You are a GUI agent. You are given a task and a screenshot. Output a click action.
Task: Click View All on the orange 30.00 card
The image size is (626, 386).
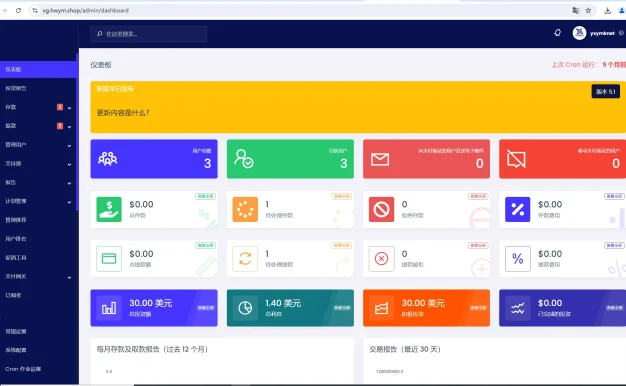coord(478,308)
